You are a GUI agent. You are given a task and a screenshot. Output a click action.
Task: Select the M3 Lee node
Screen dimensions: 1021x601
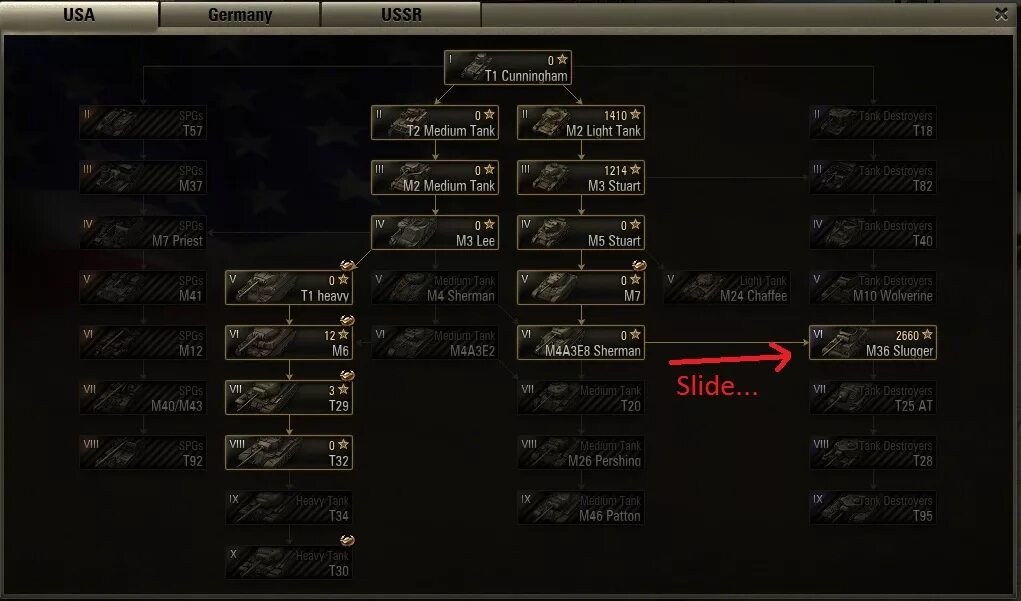435,232
